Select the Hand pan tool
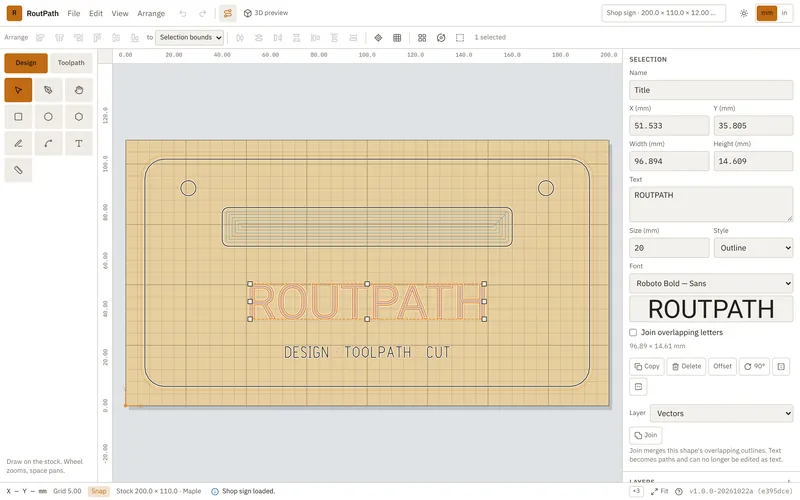The width and height of the screenshot is (800, 500). tap(79, 90)
